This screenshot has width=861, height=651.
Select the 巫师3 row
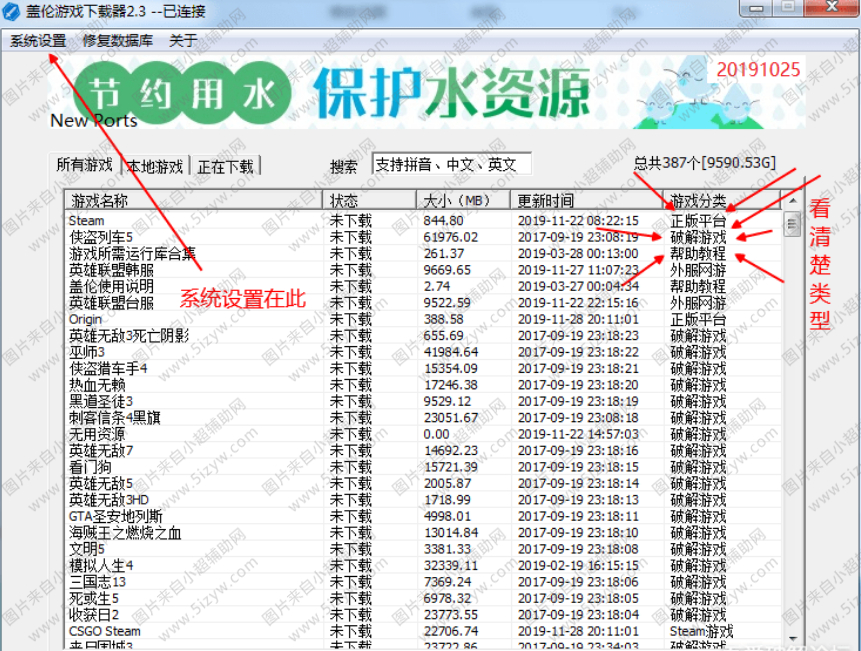coord(423,352)
